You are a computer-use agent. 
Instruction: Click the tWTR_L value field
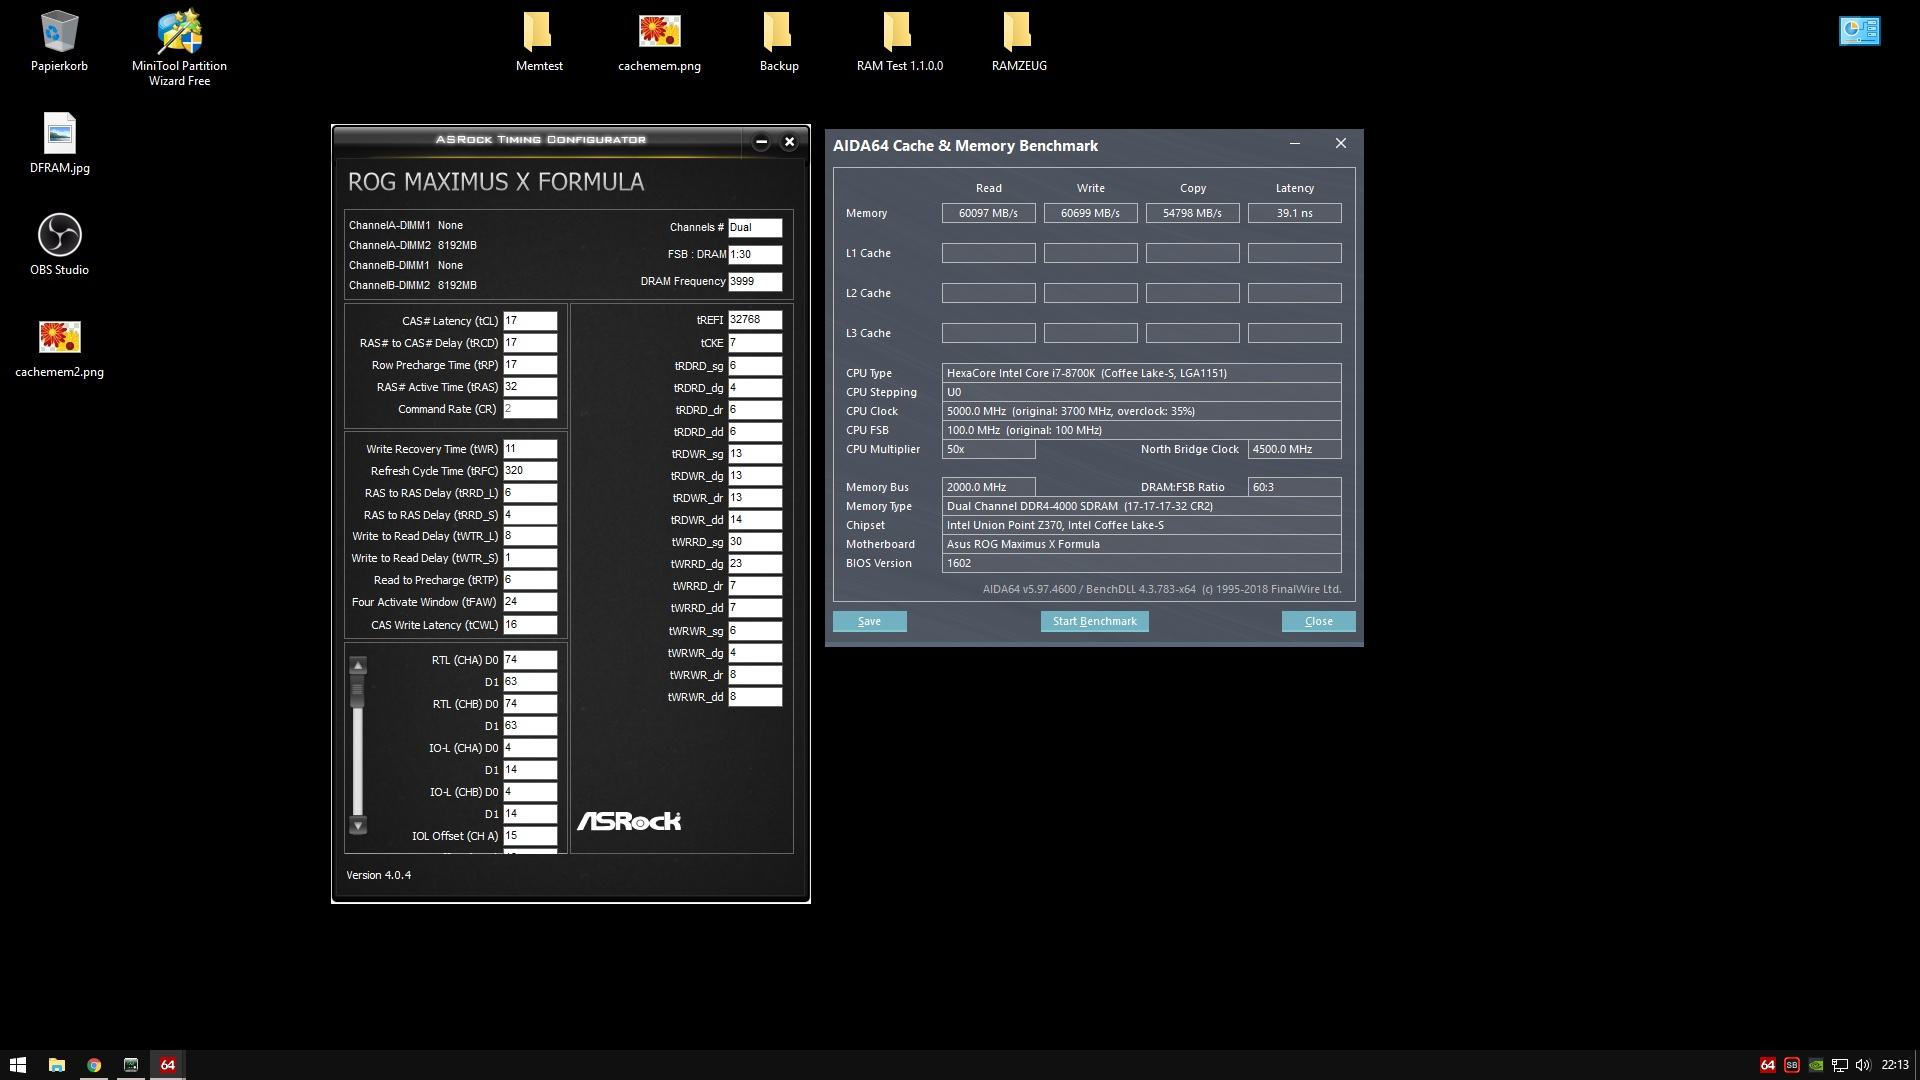pyautogui.click(x=529, y=536)
